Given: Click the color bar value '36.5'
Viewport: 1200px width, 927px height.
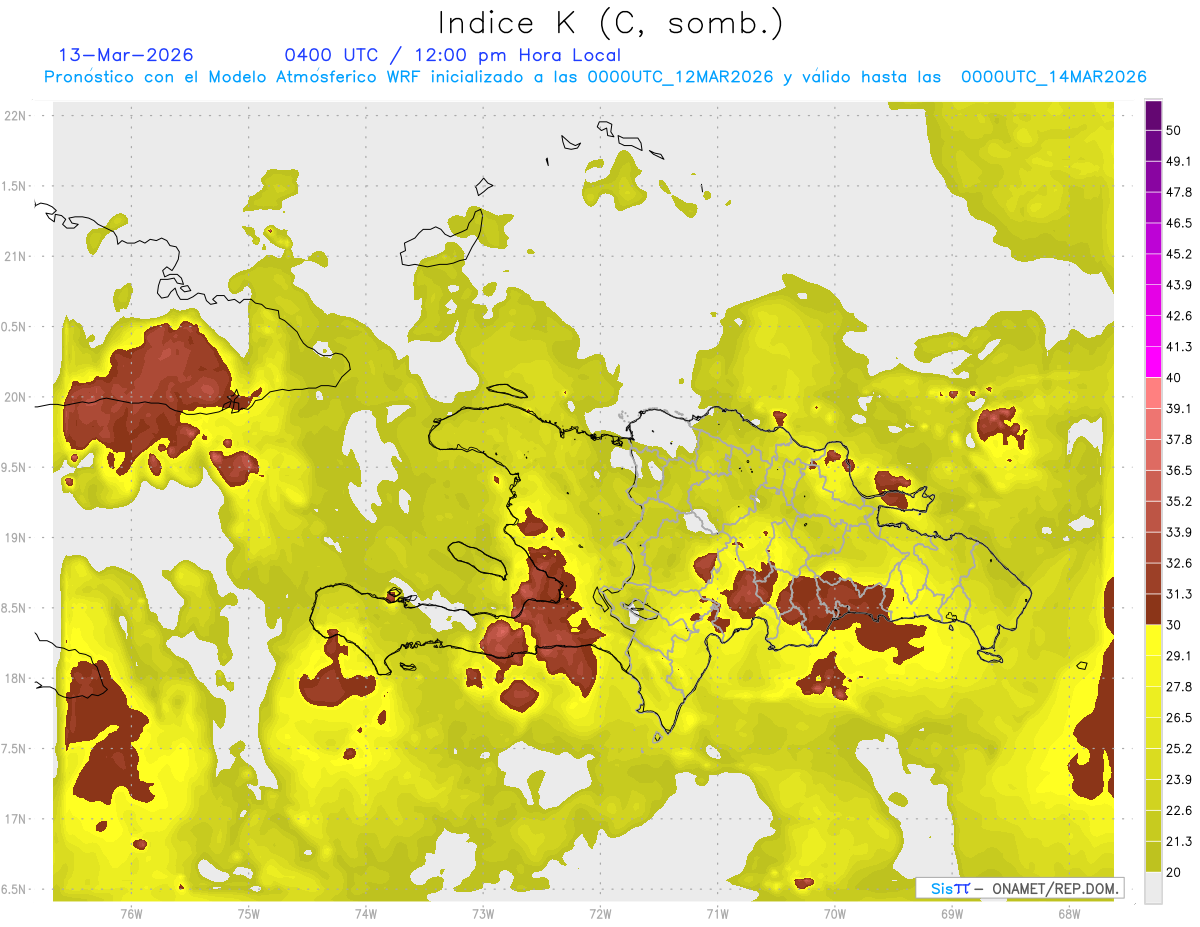Looking at the screenshot, I should (x=1179, y=470).
